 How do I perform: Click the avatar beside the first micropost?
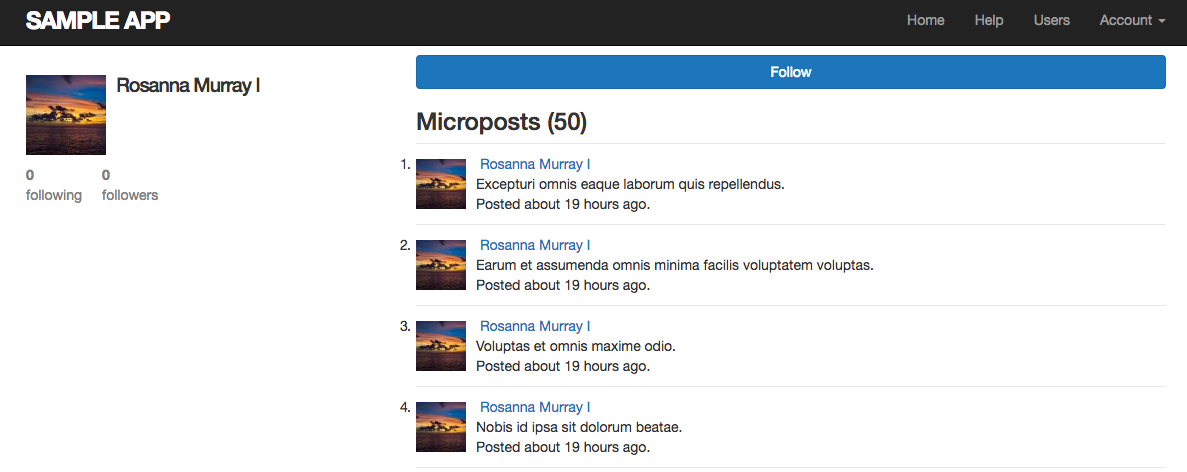coord(441,183)
